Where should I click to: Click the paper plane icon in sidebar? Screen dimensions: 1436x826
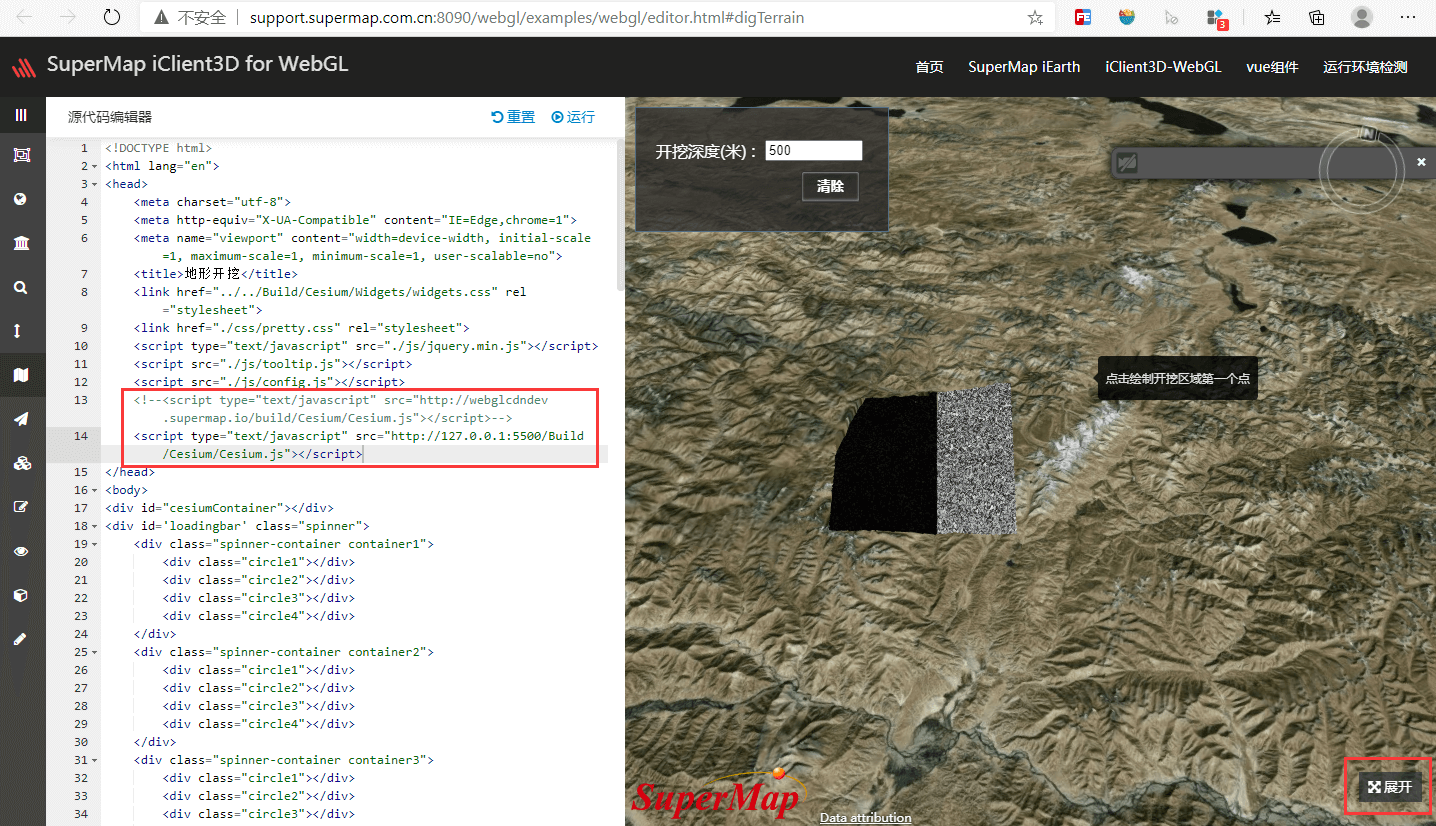point(20,419)
